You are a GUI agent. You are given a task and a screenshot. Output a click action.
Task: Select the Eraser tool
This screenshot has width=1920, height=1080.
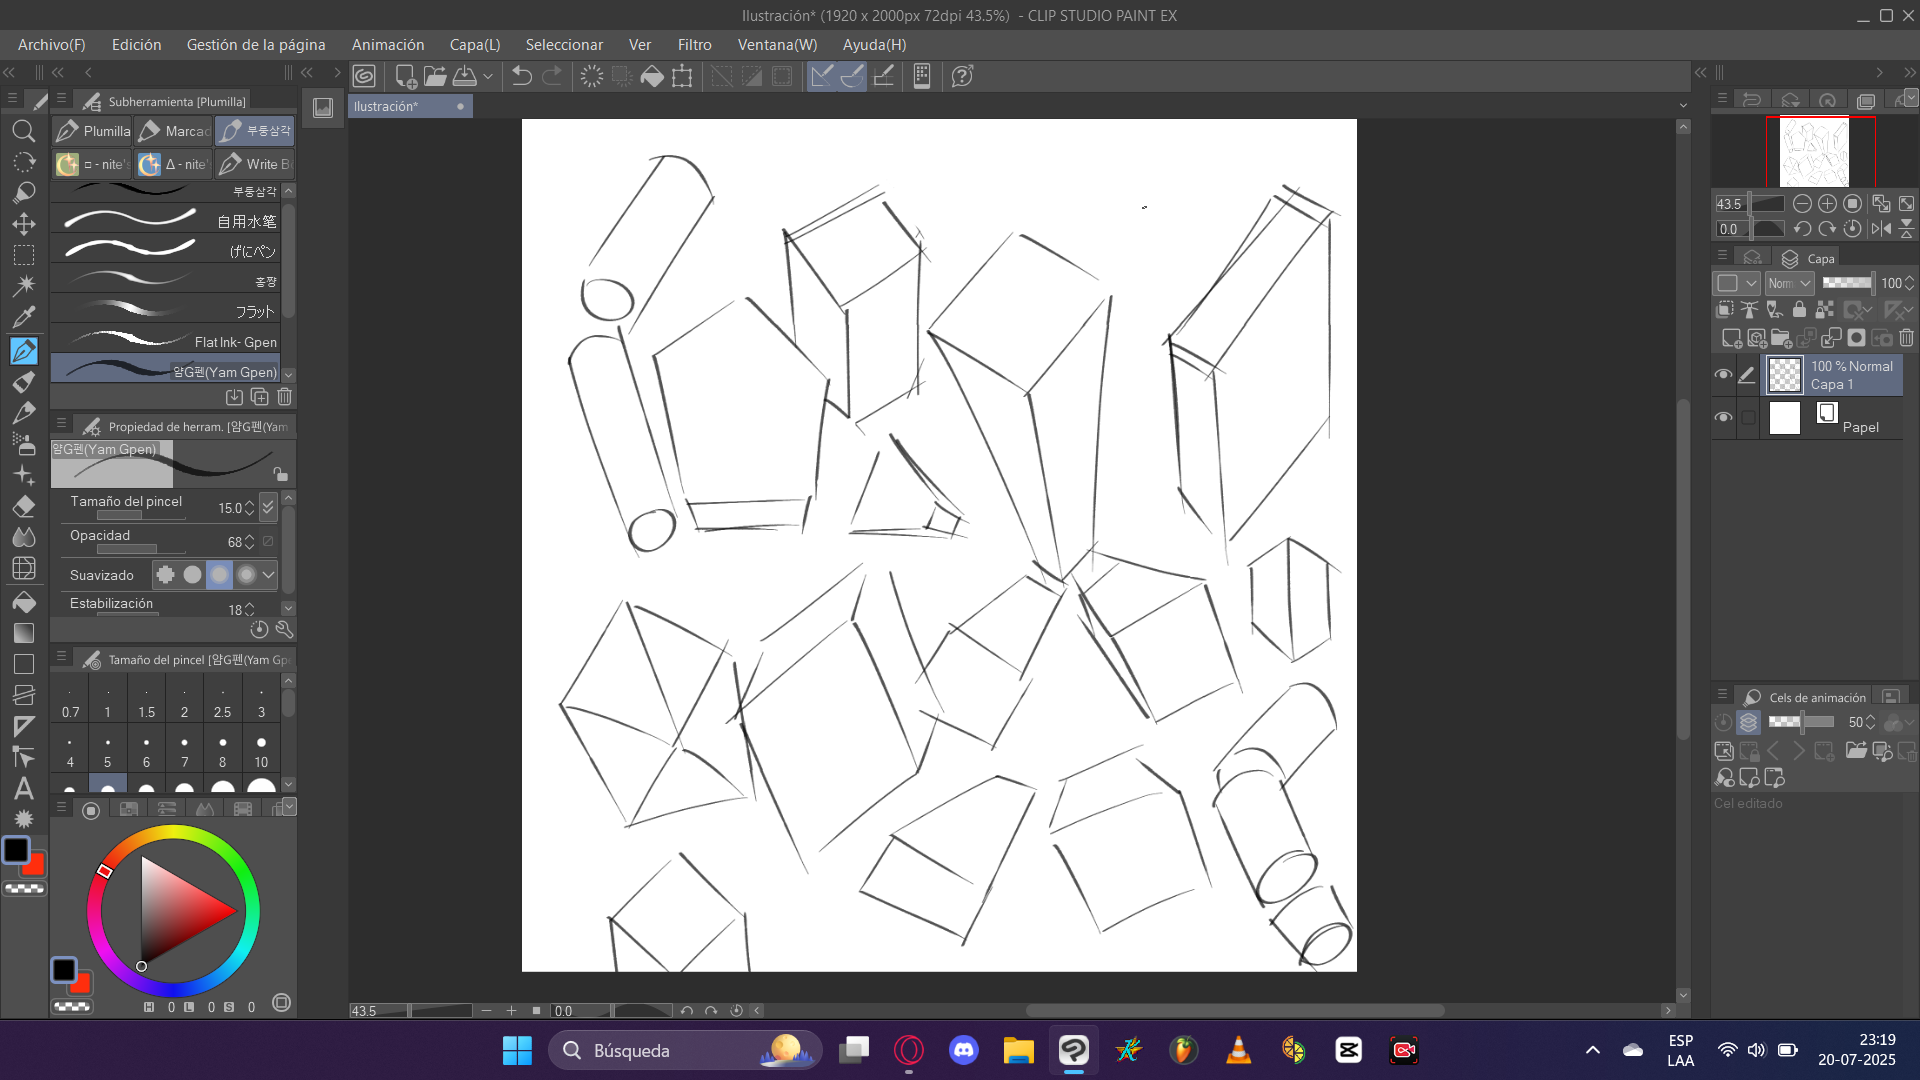tap(24, 506)
